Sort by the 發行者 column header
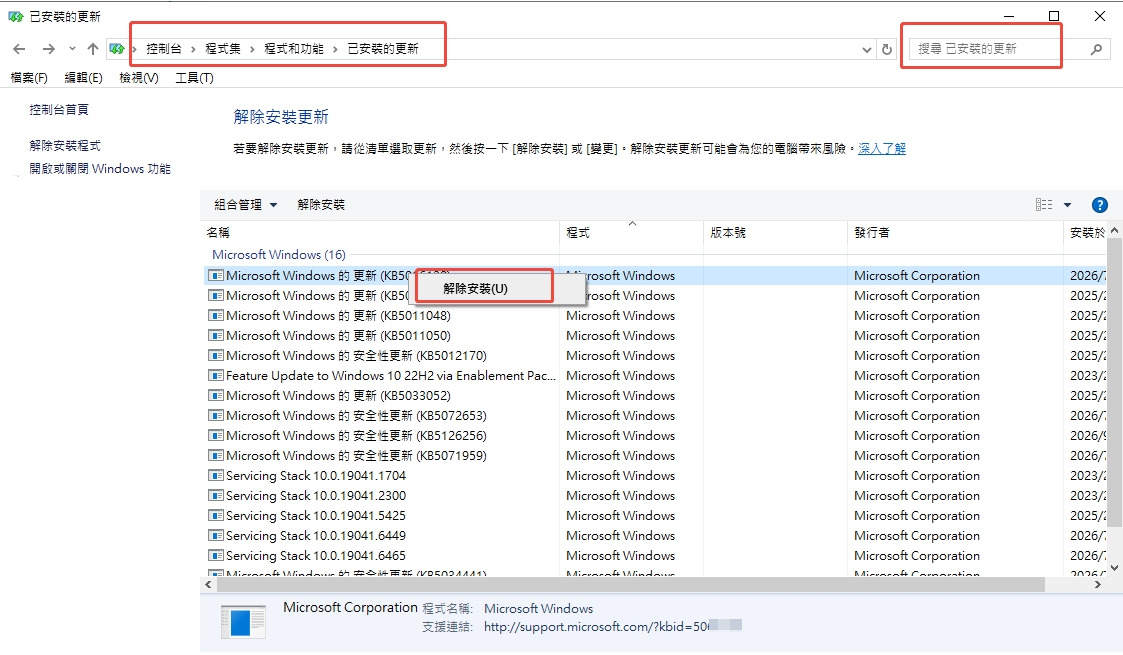Viewport: 1123px width, 655px height. (x=955, y=233)
